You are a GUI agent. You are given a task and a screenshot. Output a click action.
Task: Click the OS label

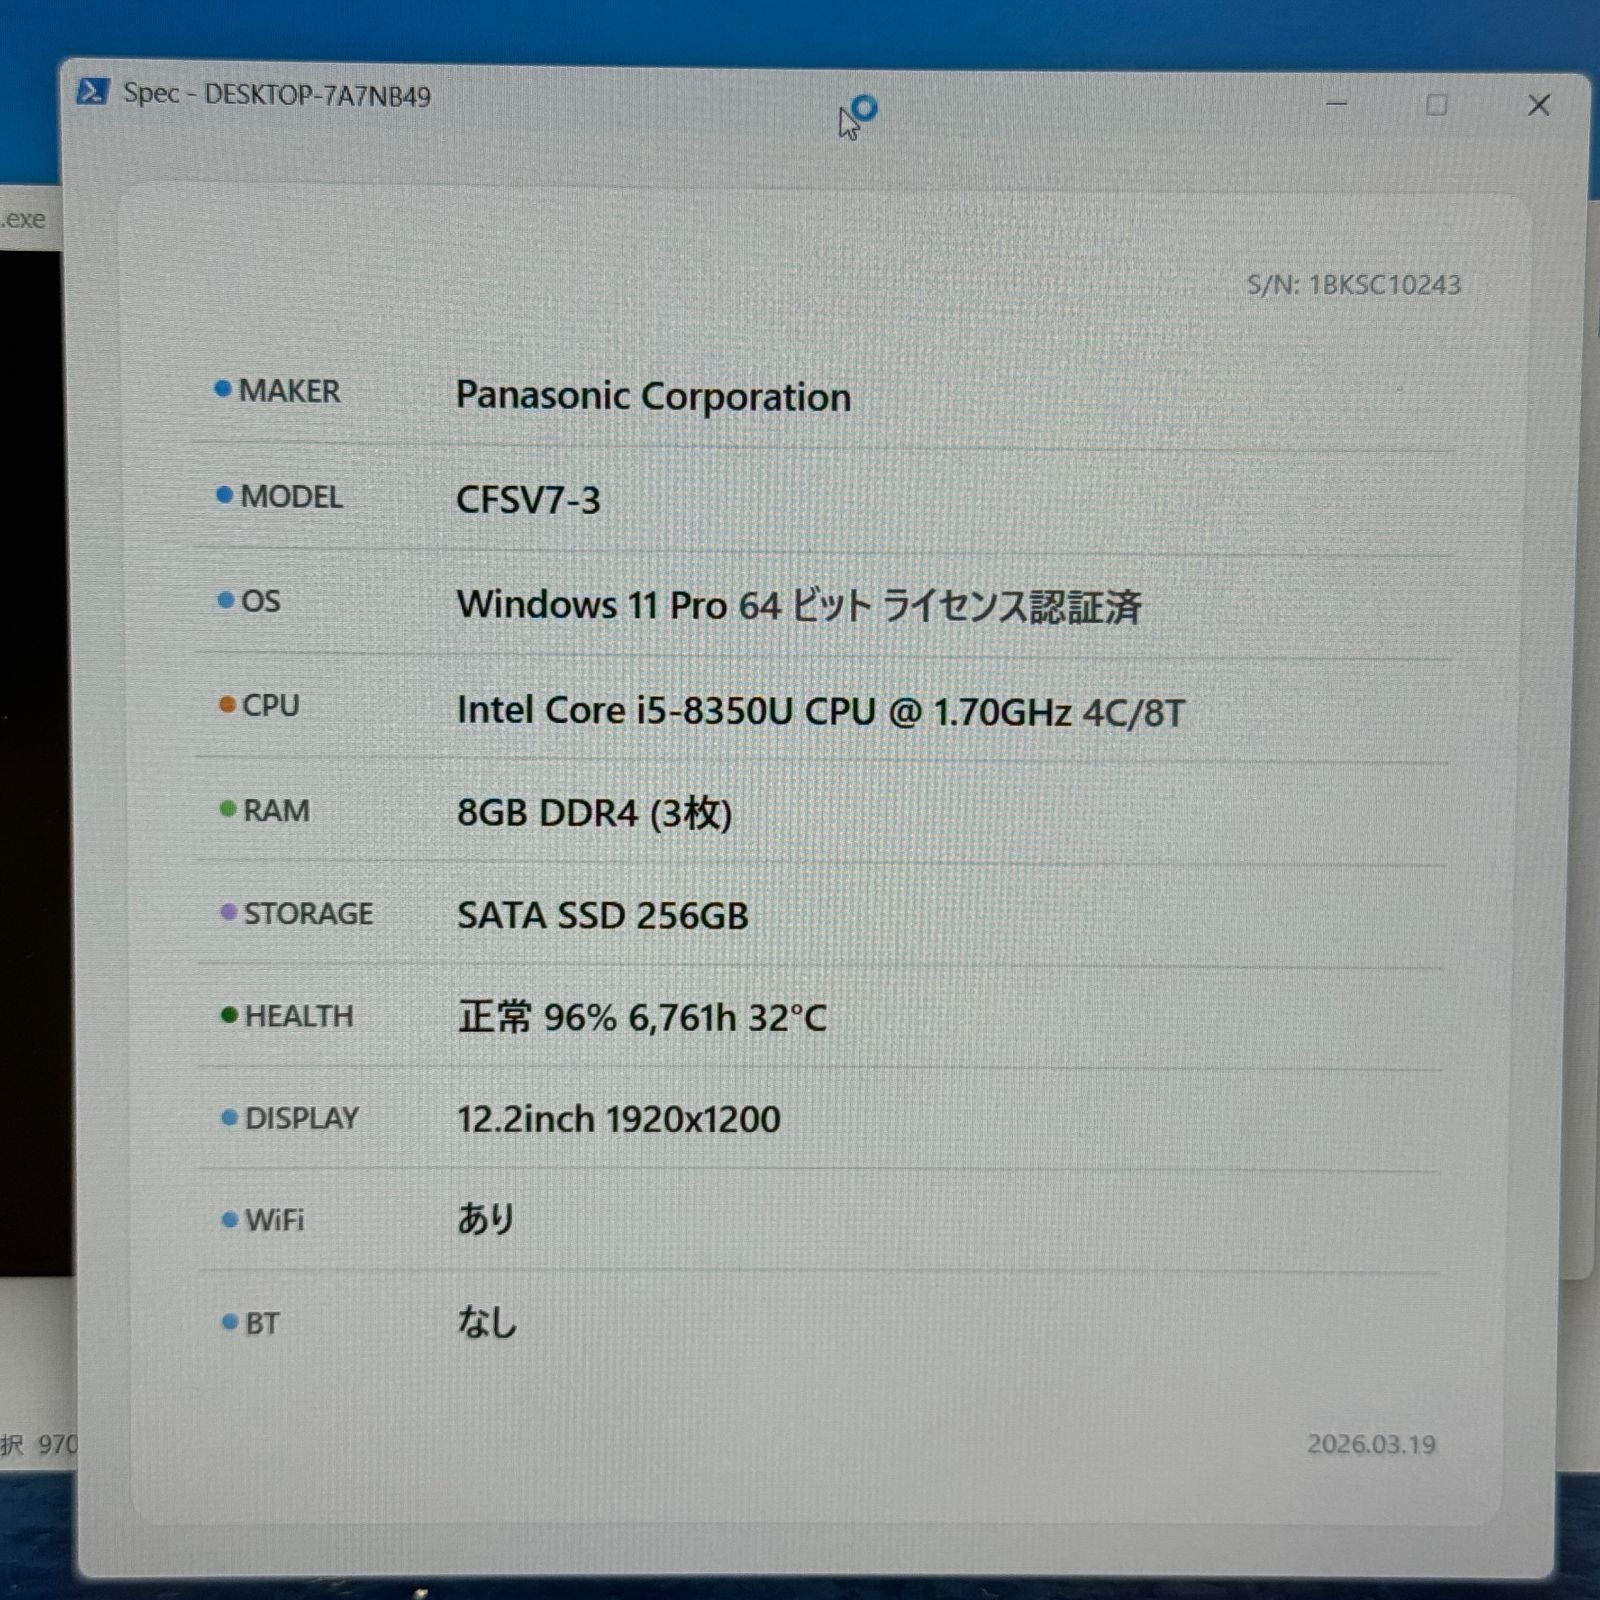pos(261,601)
